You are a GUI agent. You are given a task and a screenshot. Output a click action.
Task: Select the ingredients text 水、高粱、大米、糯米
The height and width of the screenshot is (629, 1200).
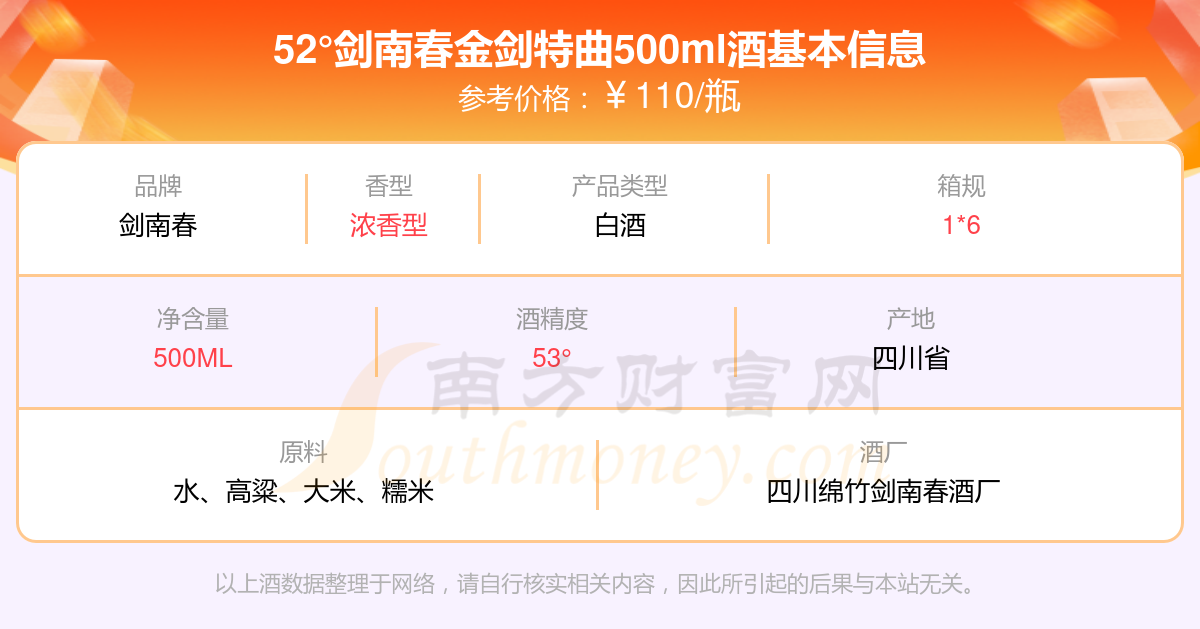tap(303, 491)
